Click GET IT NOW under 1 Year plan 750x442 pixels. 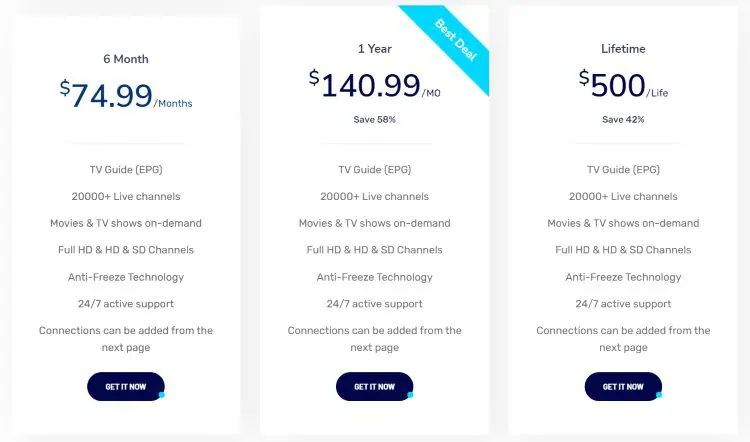[x=375, y=387]
